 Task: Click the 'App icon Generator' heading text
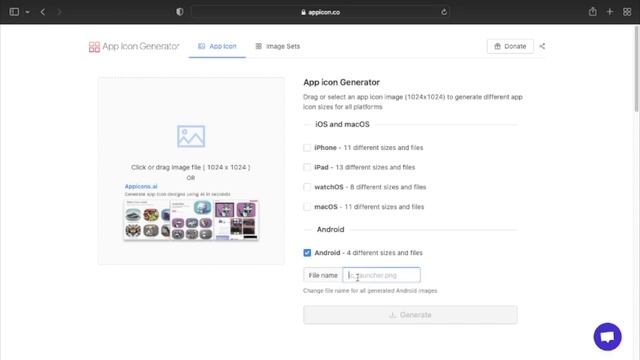coord(341,82)
